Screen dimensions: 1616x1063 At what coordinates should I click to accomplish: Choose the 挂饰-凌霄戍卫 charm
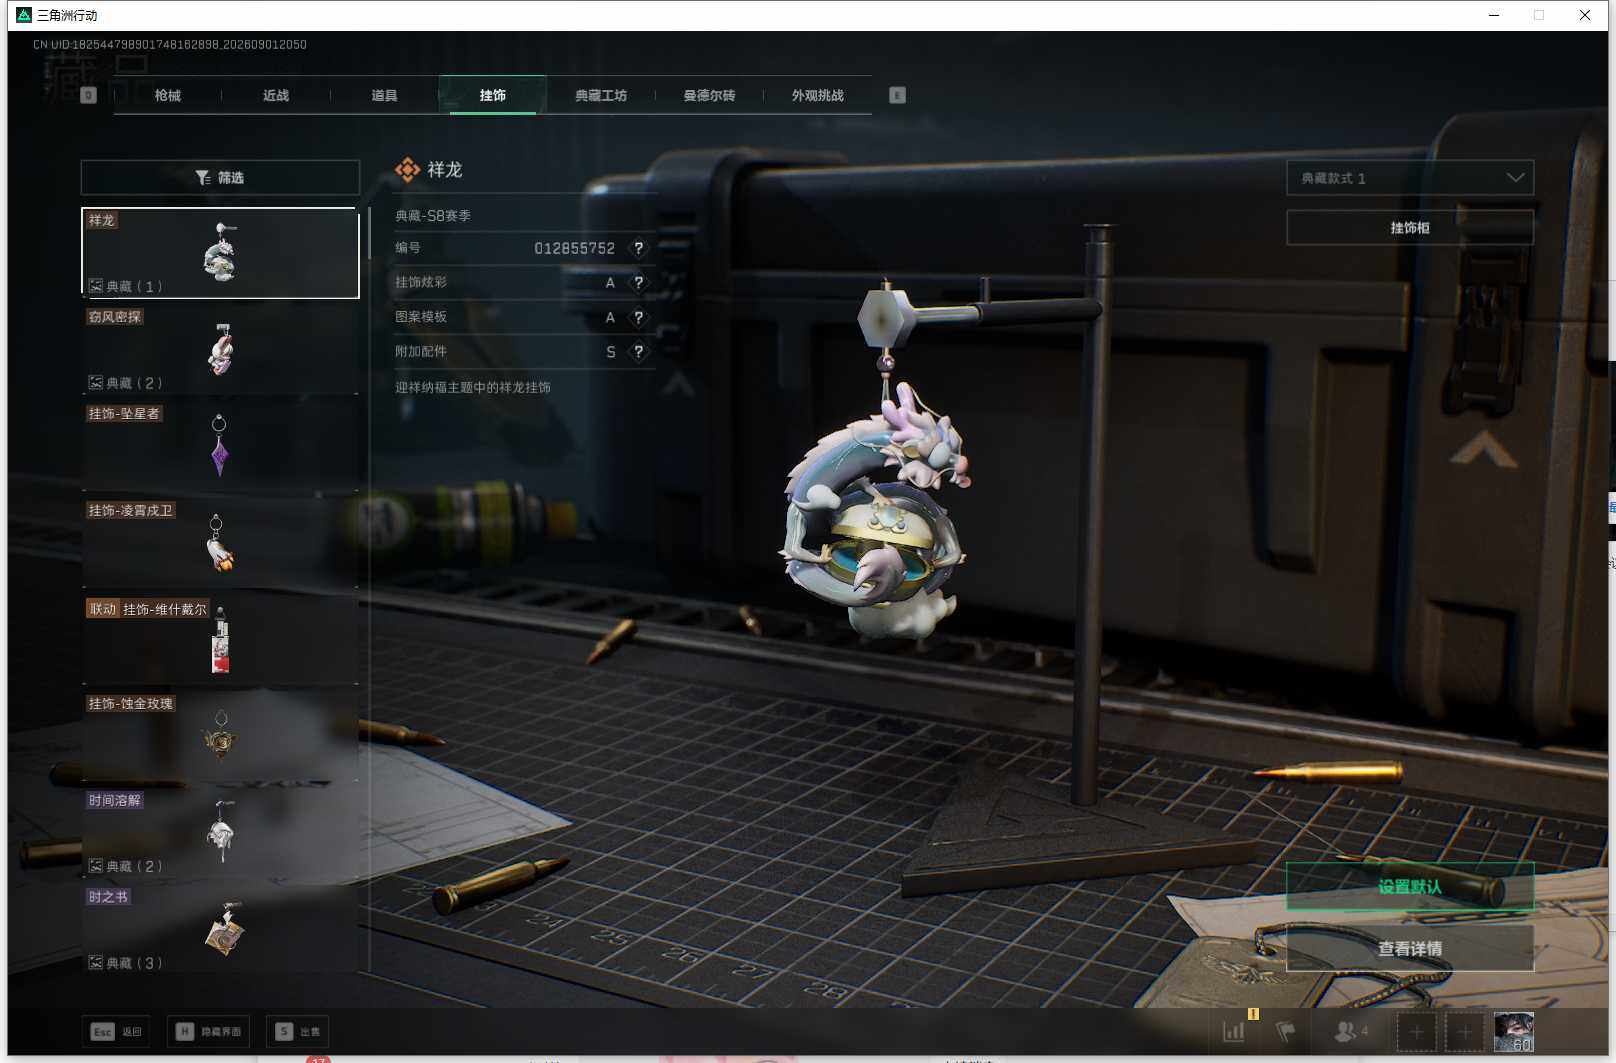220,543
